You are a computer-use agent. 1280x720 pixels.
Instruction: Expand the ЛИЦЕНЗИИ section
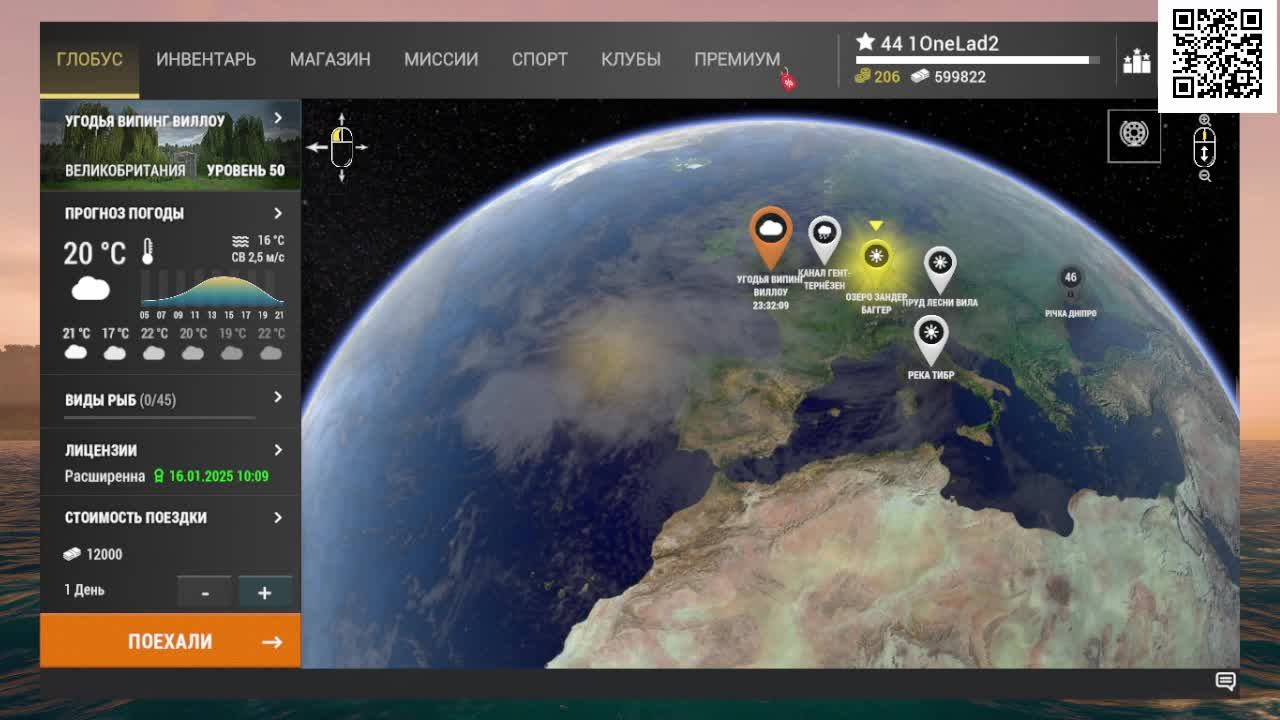pyautogui.click(x=278, y=450)
